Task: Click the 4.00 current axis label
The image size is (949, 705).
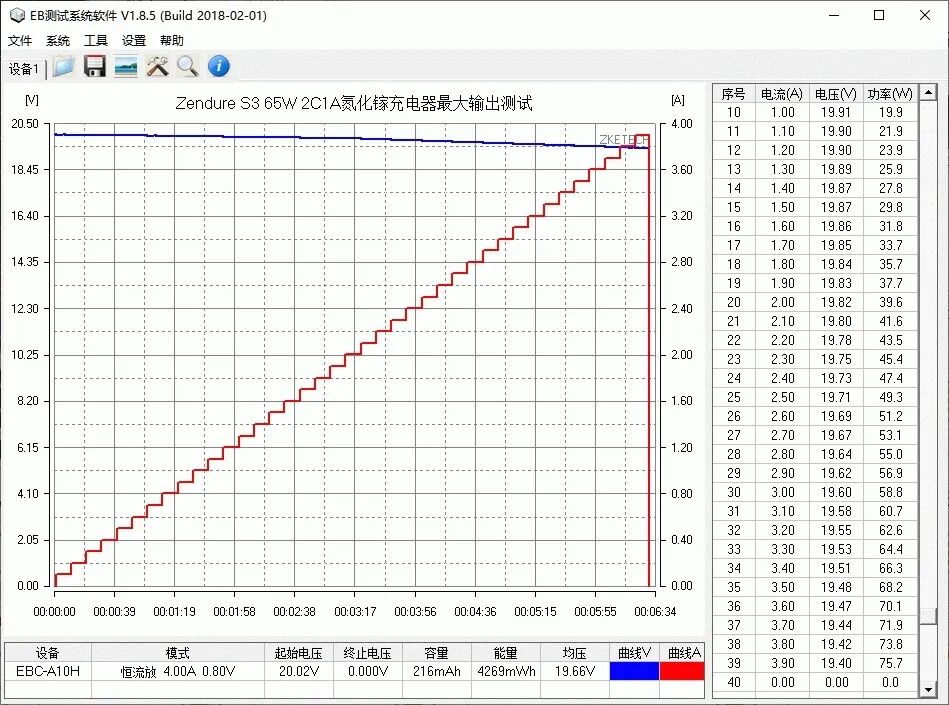Action: tap(681, 123)
